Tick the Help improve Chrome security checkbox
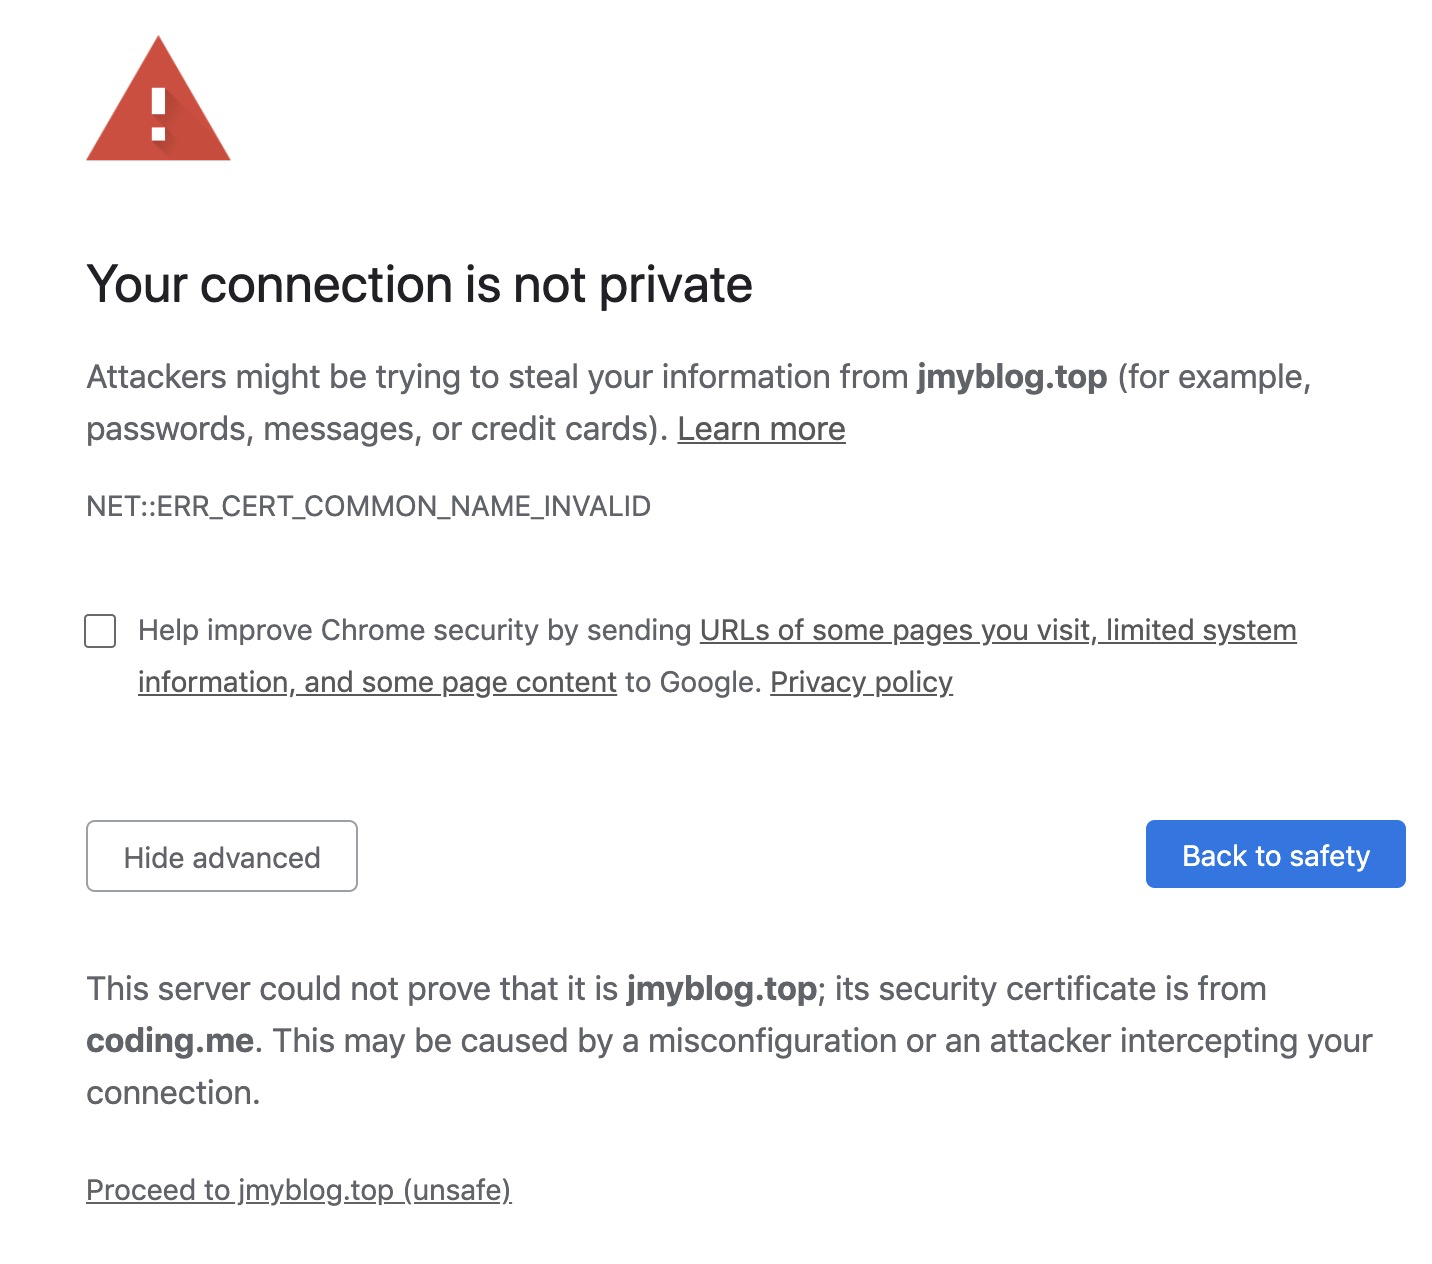The width and height of the screenshot is (1432, 1264). point(100,631)
